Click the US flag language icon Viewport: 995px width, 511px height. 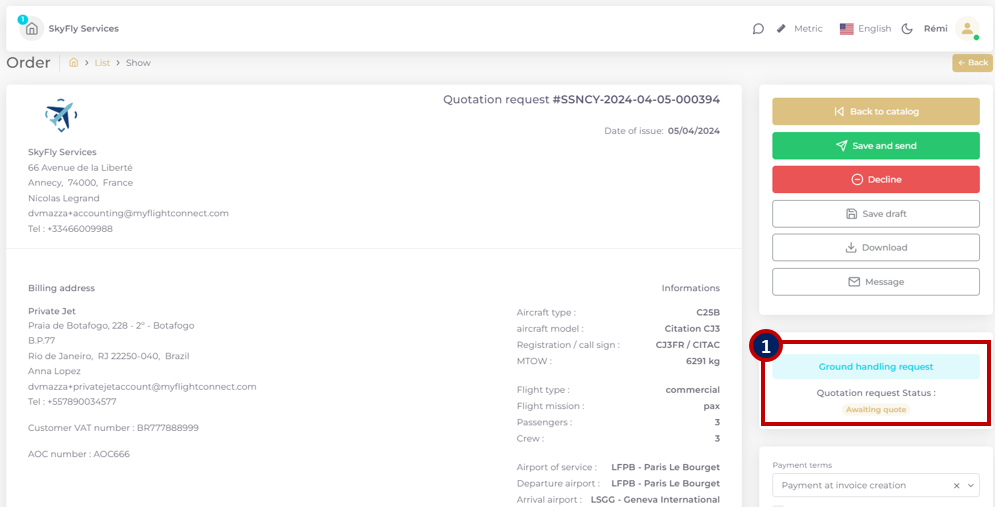(x=847, y=29)
